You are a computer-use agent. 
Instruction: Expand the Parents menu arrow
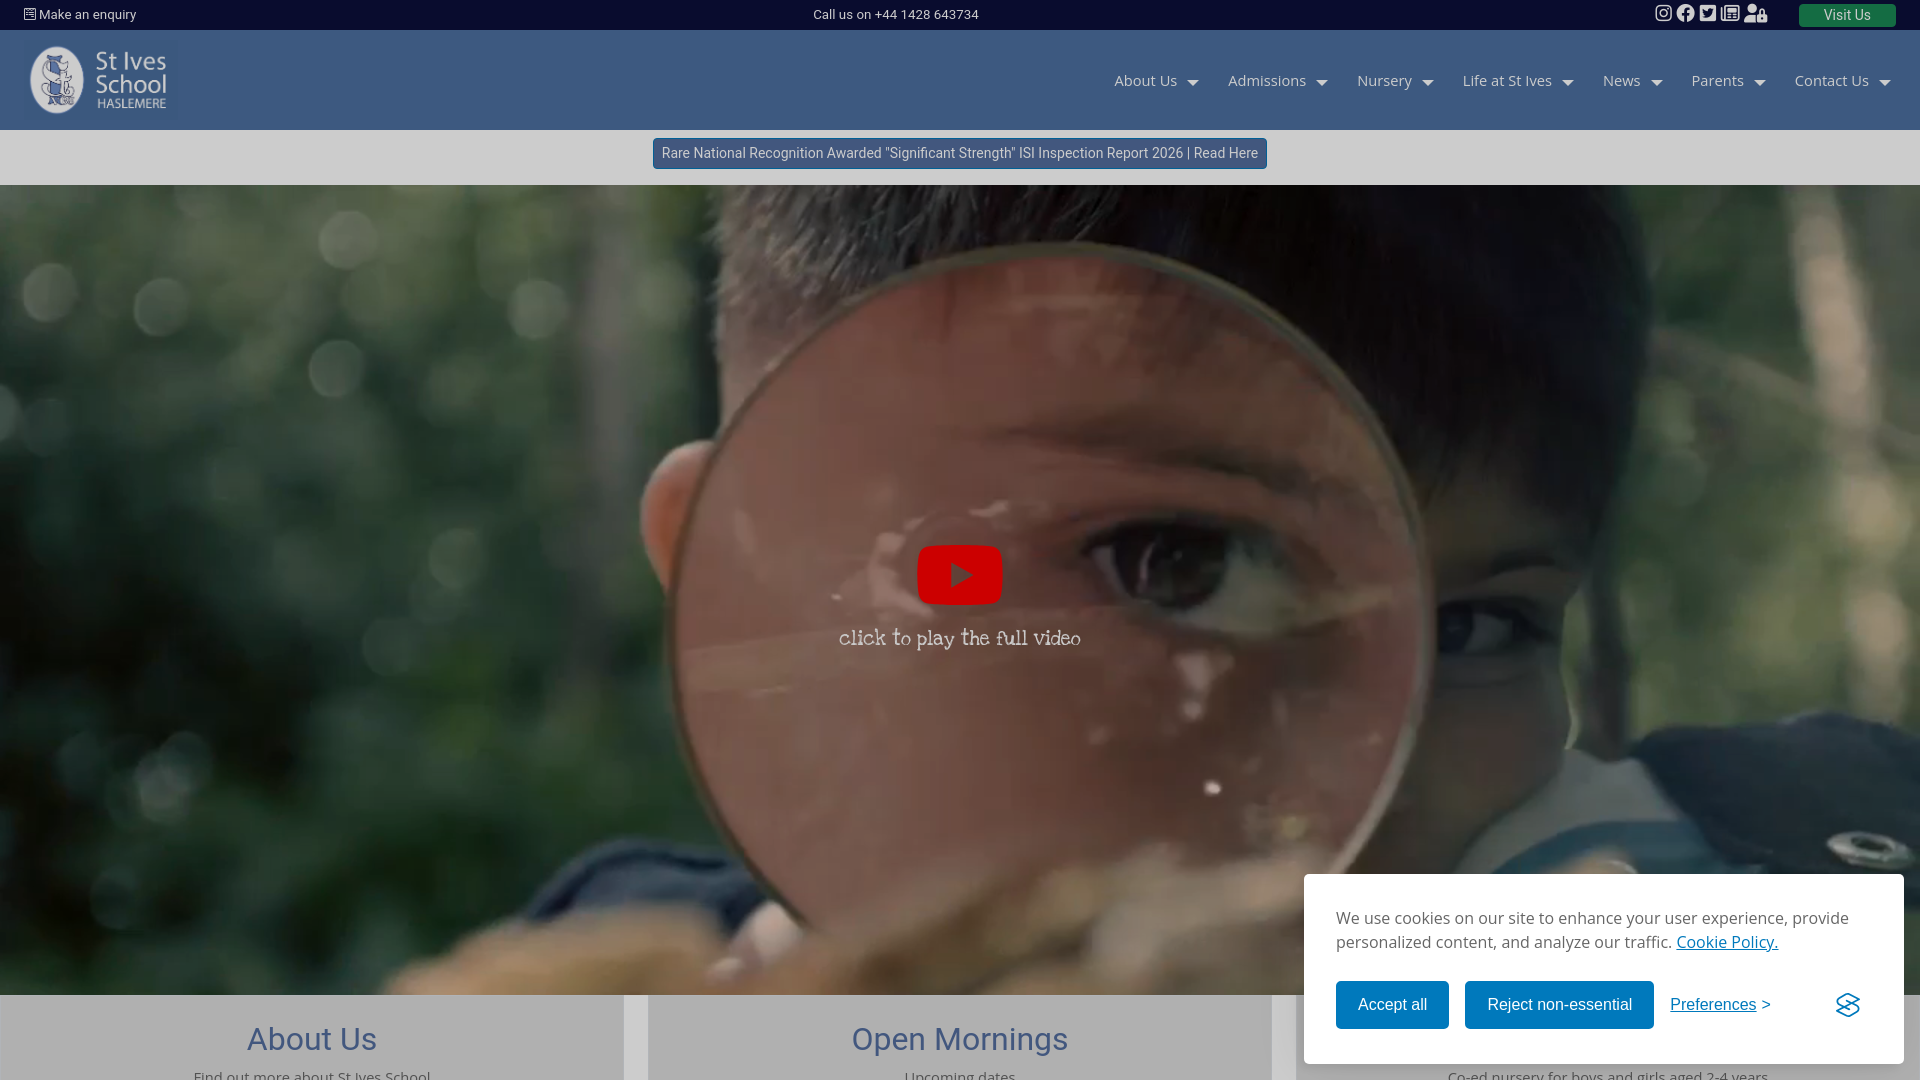pyautogui.click(x=1760, y=82)
